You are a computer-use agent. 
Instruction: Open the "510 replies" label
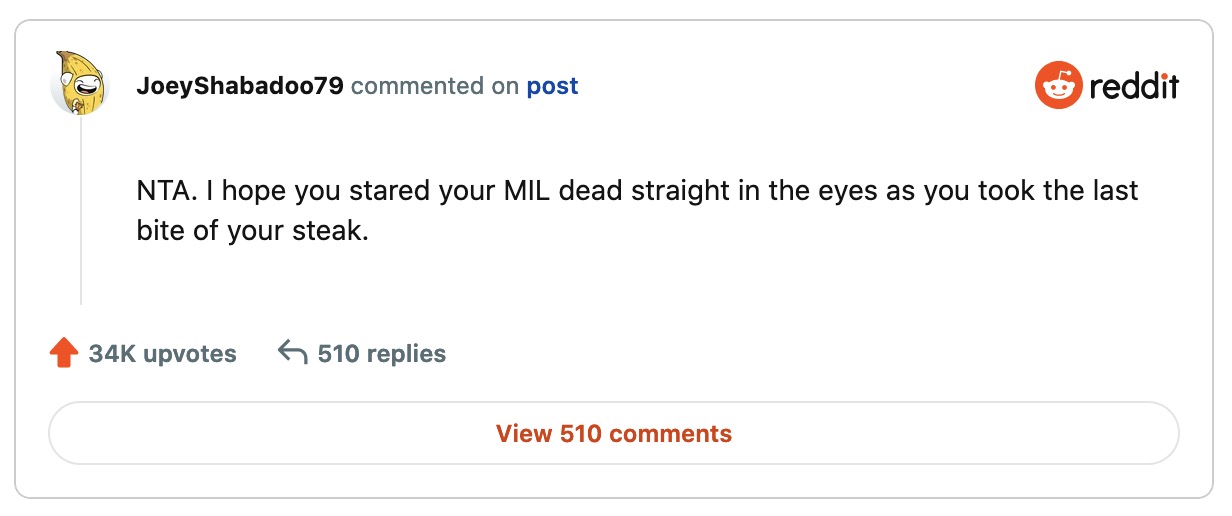tap(381, 354)
